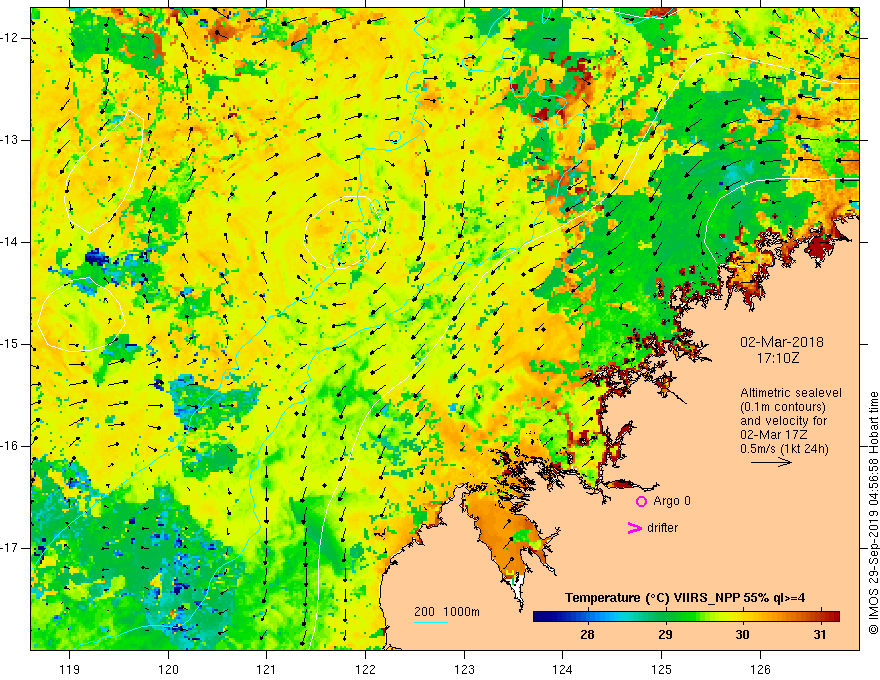Click the longitude axis label 122

[365, 669]
